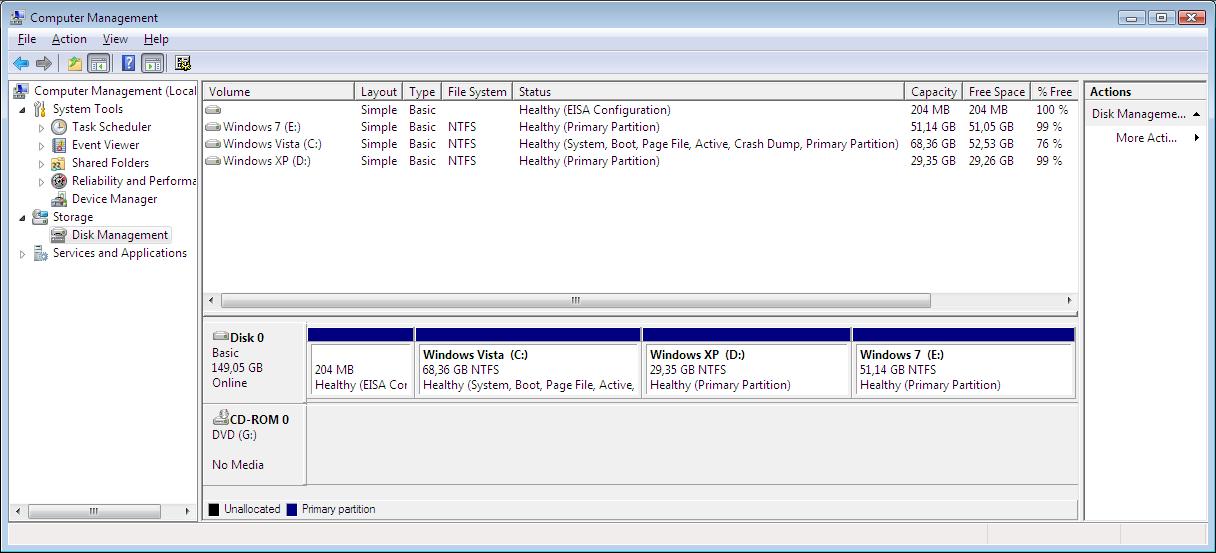Click the Services and Applications icon

(40, 253)
